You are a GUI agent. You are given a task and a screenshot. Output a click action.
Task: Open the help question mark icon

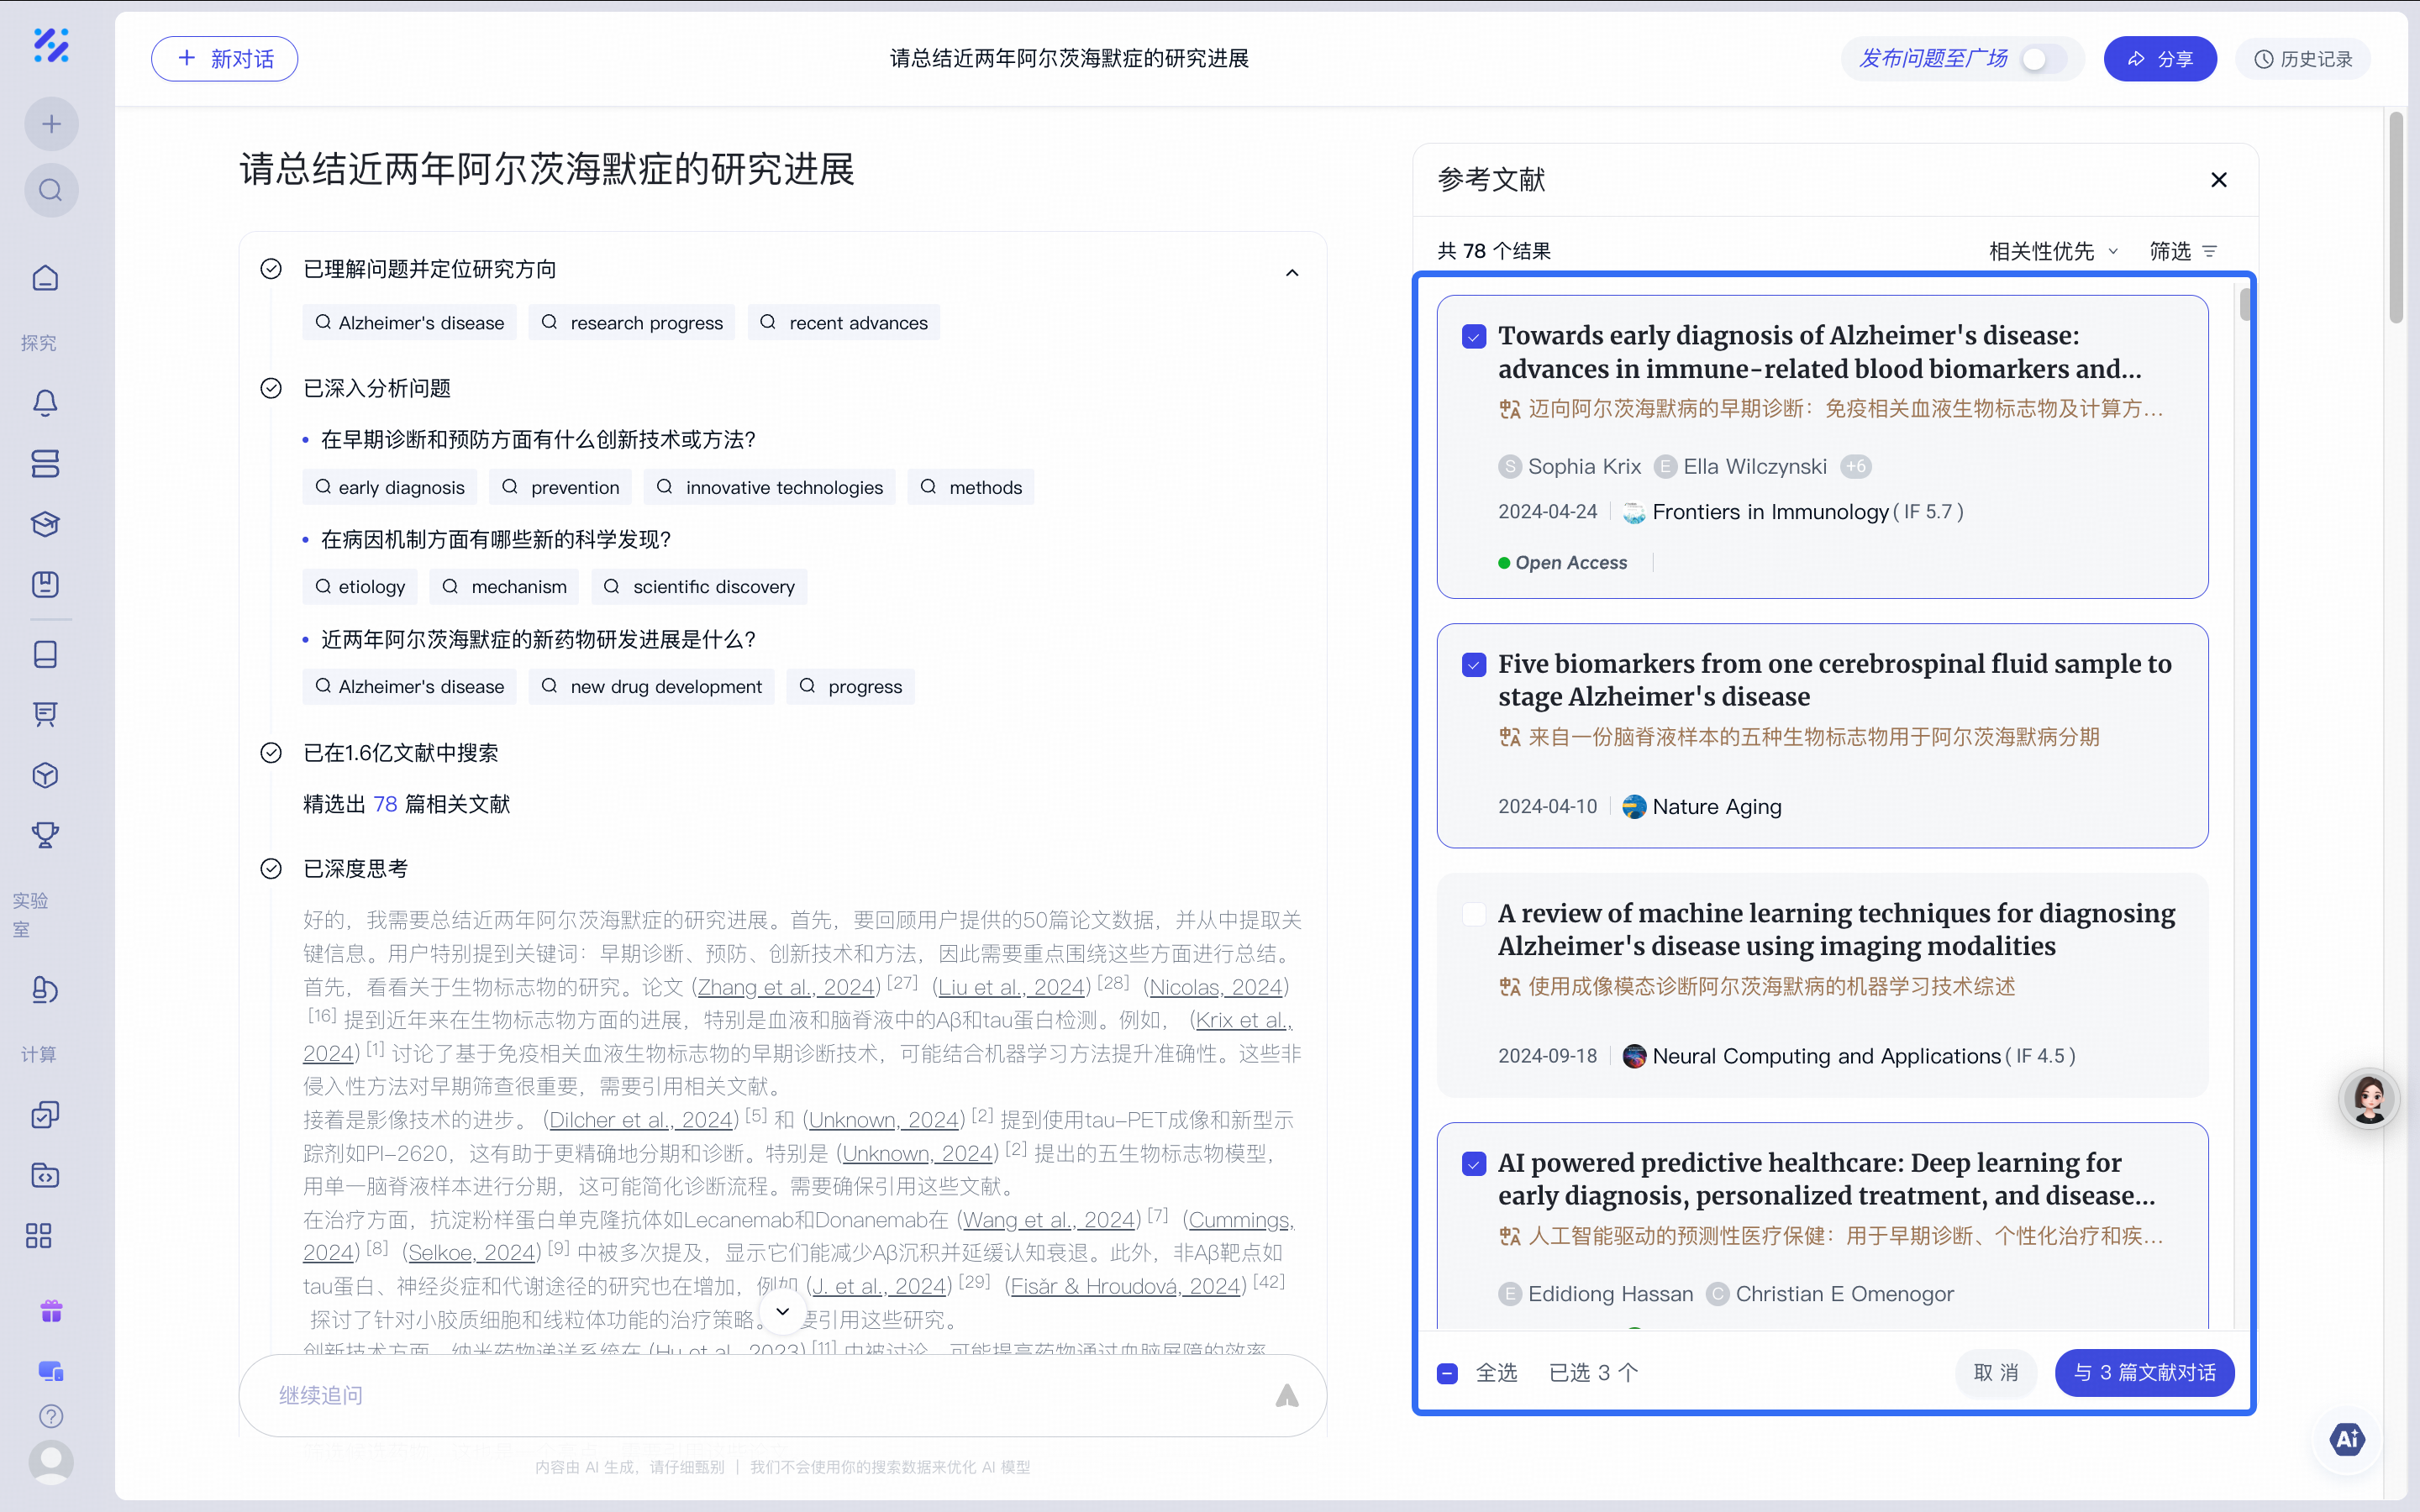point(51,1416)
